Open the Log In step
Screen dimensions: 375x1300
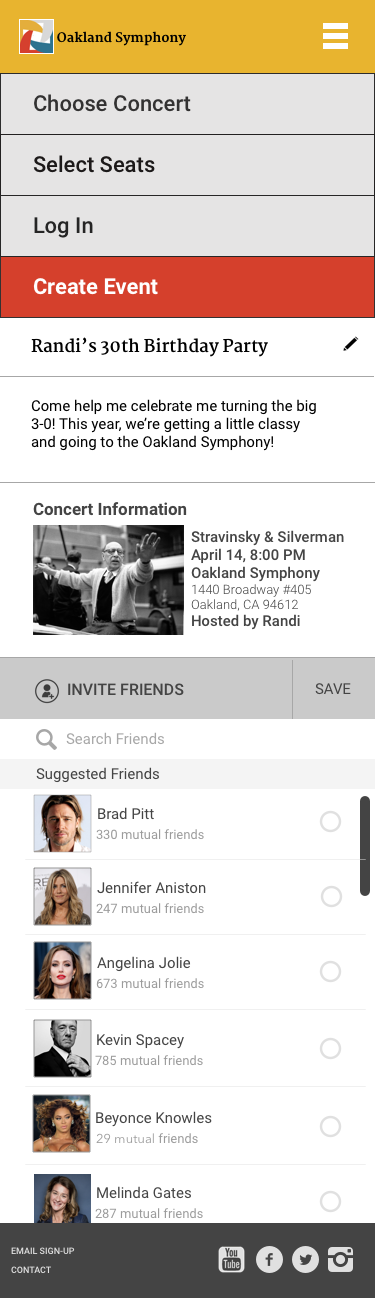[187, 226]
